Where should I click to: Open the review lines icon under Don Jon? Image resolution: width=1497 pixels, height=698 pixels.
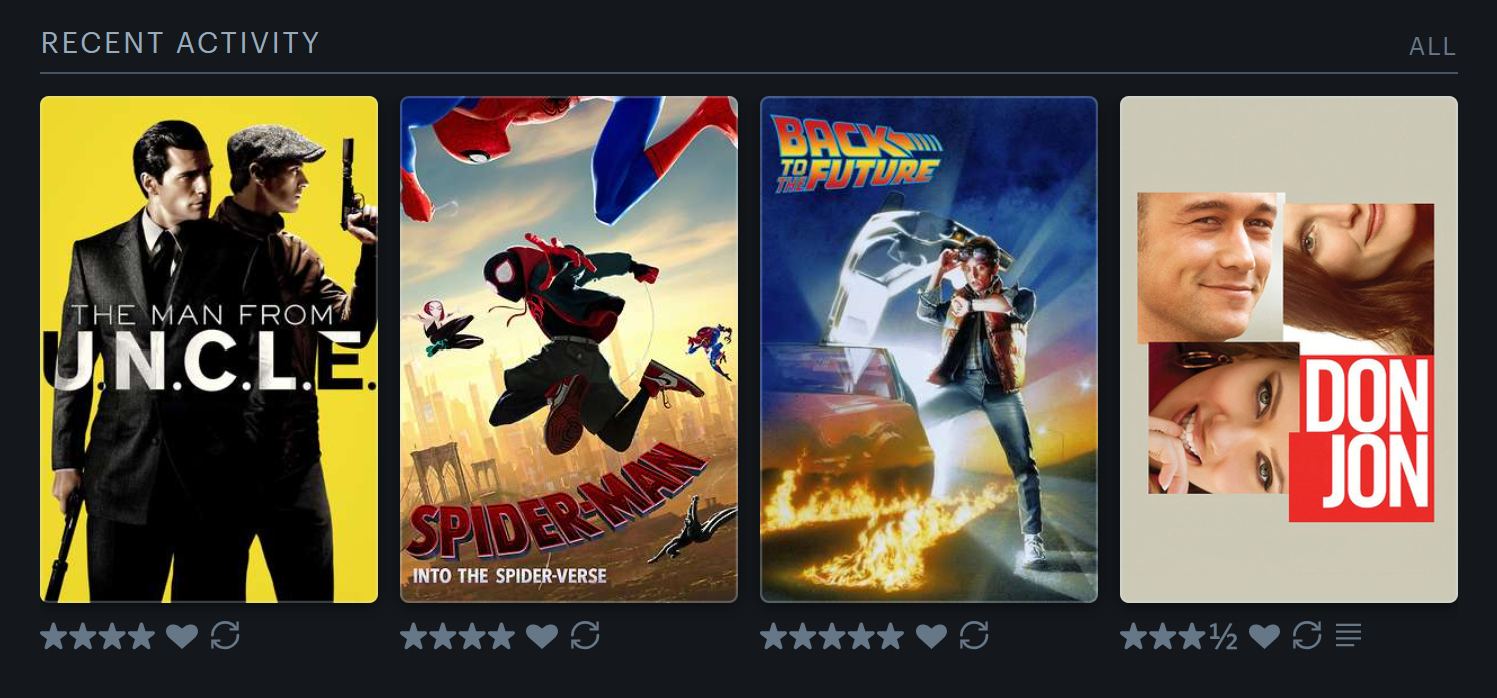coord(1349,635)
